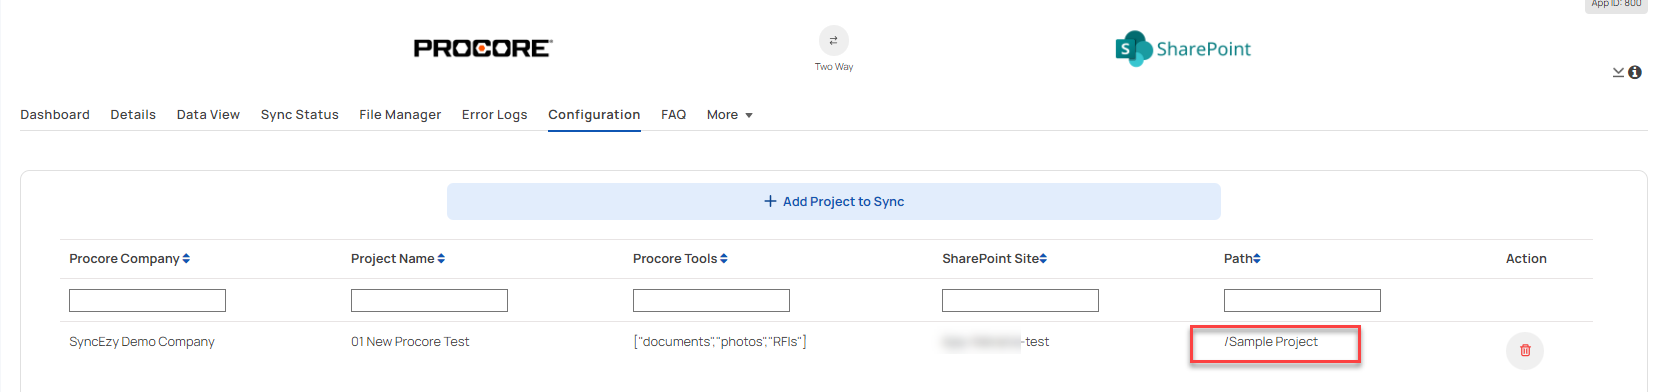Click Add Project to Sync button

point(834,201)
